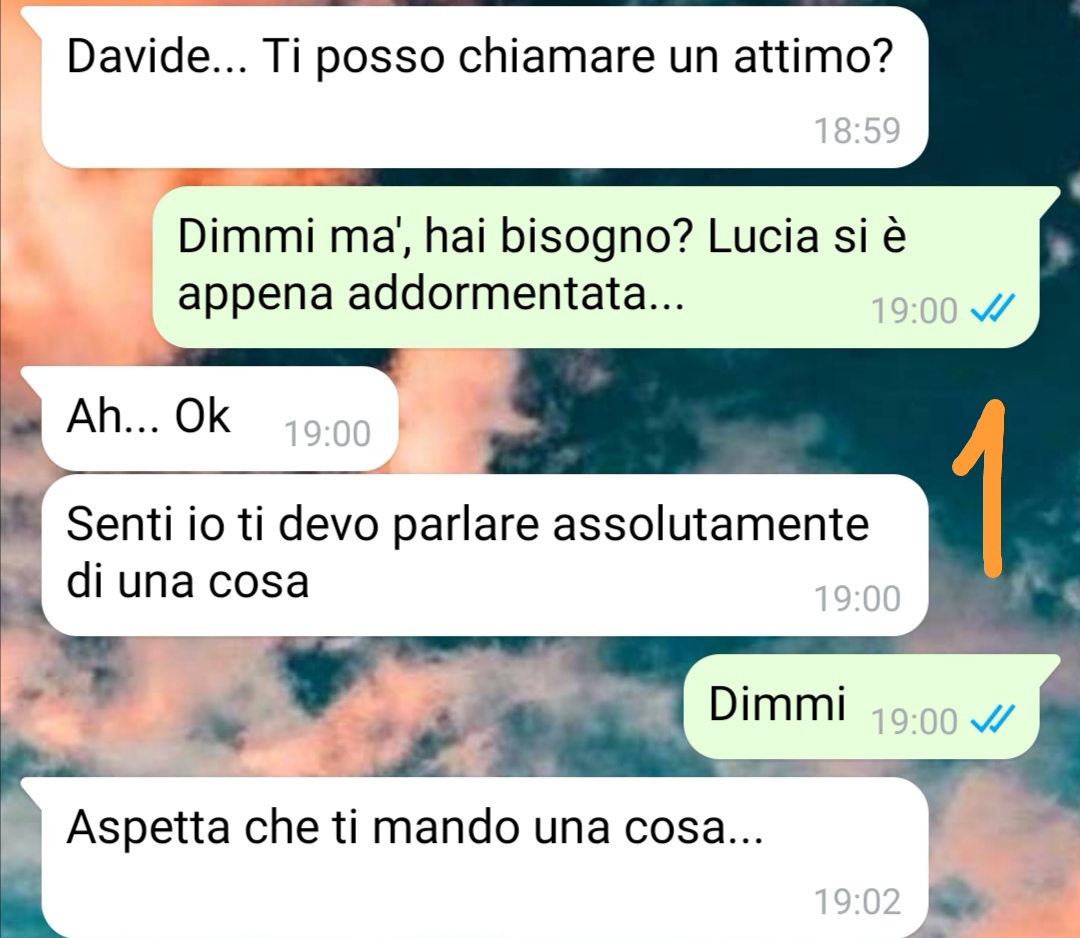
Task: Click the word 'assolutamente' in the white bubble
Action: pos(711,524)
